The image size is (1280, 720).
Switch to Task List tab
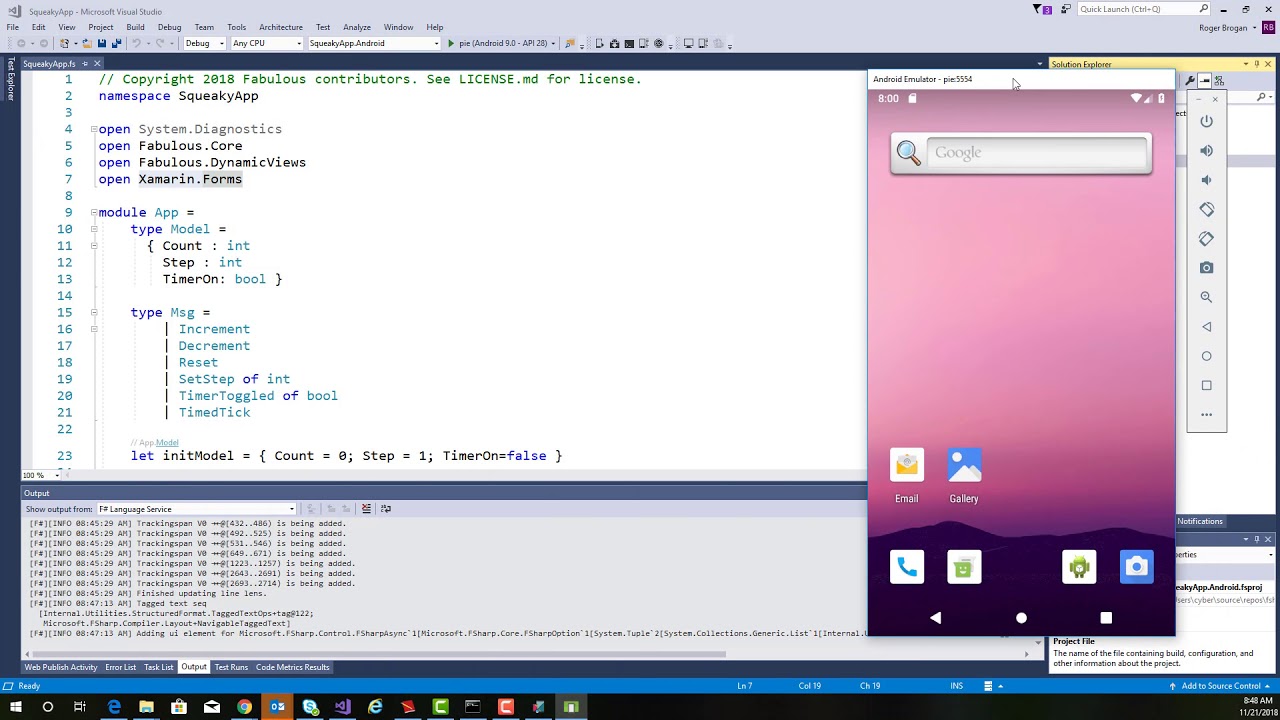(x=158, y=667)
